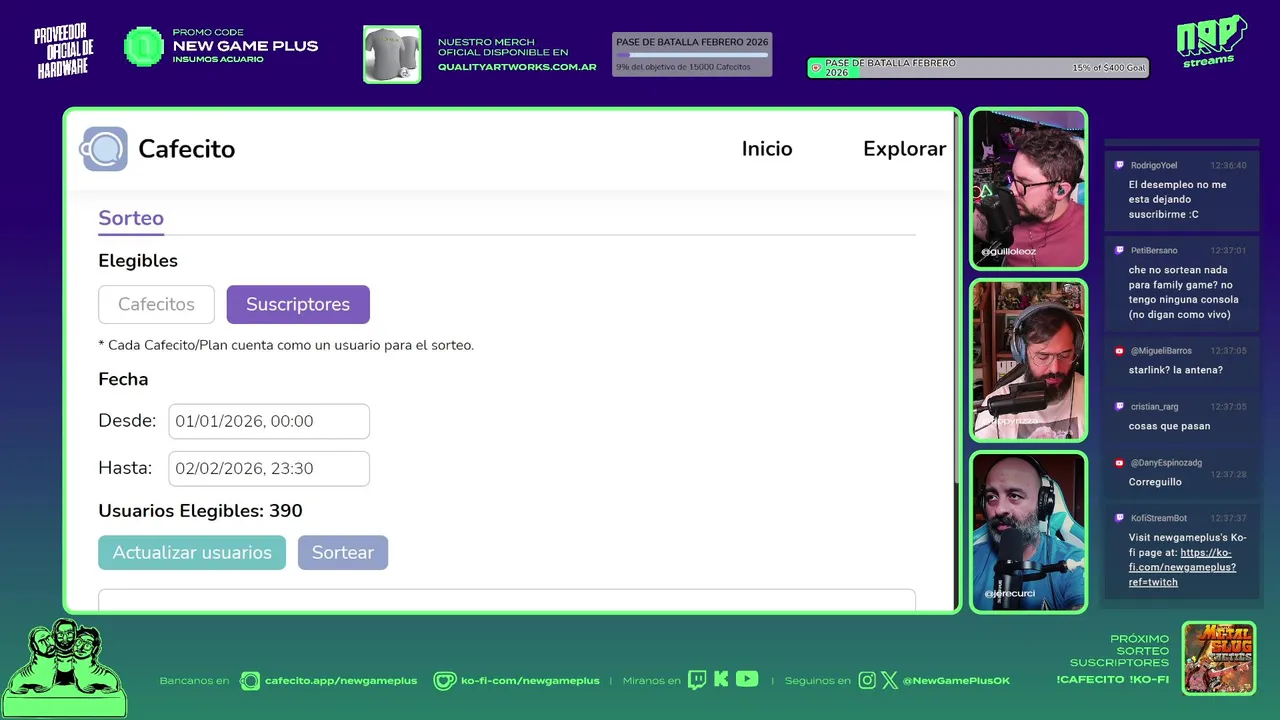Click the 9% Cafecitos goal progress bar
The width and height of the screenshot is (1280, 720).
692,55
